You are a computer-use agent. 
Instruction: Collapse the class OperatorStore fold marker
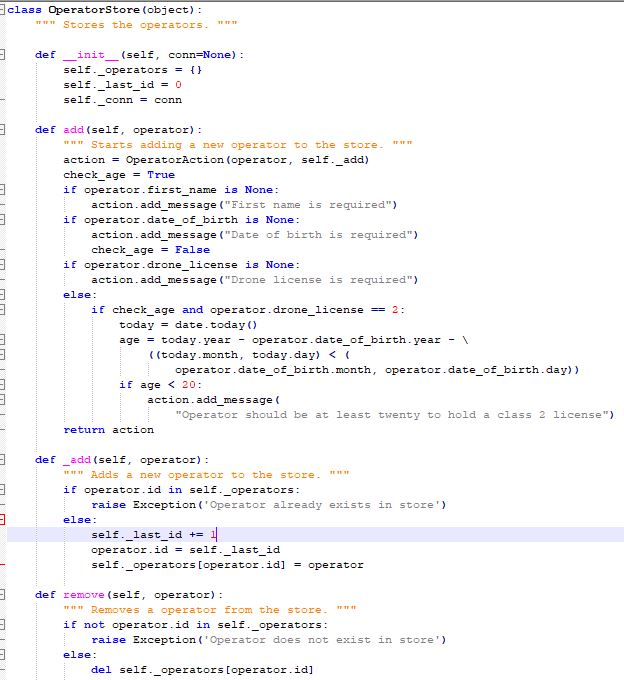(x=2, y=10)
